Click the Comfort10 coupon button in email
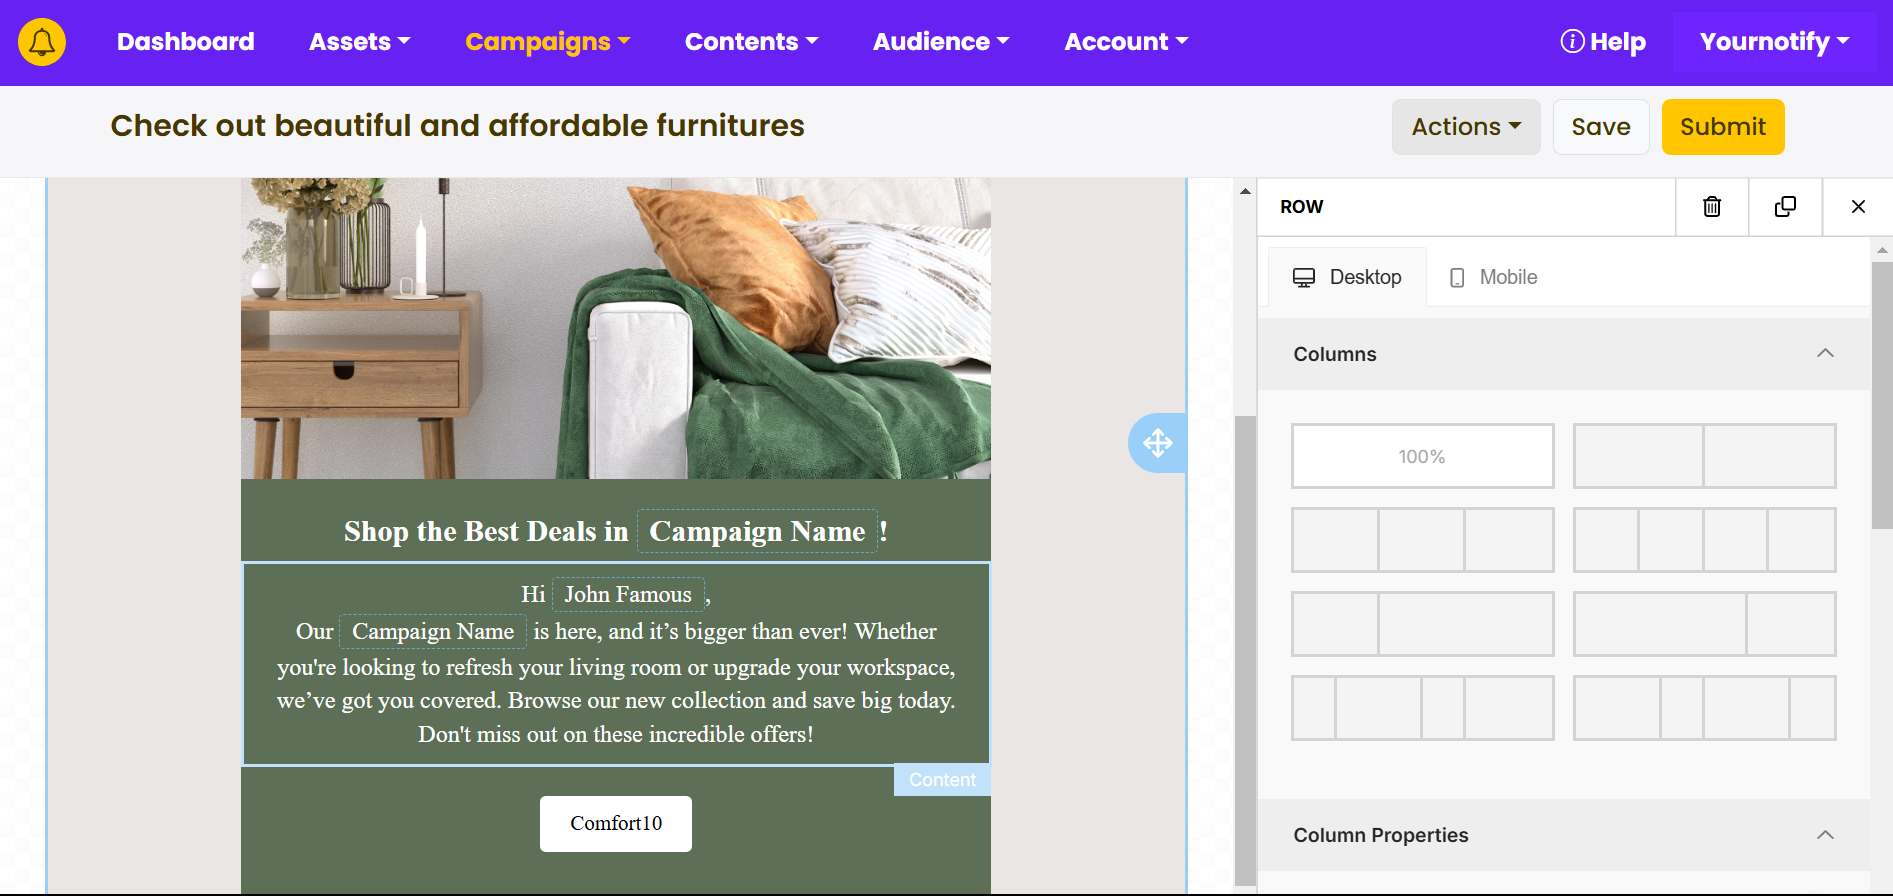 click(x=616, y=824)
